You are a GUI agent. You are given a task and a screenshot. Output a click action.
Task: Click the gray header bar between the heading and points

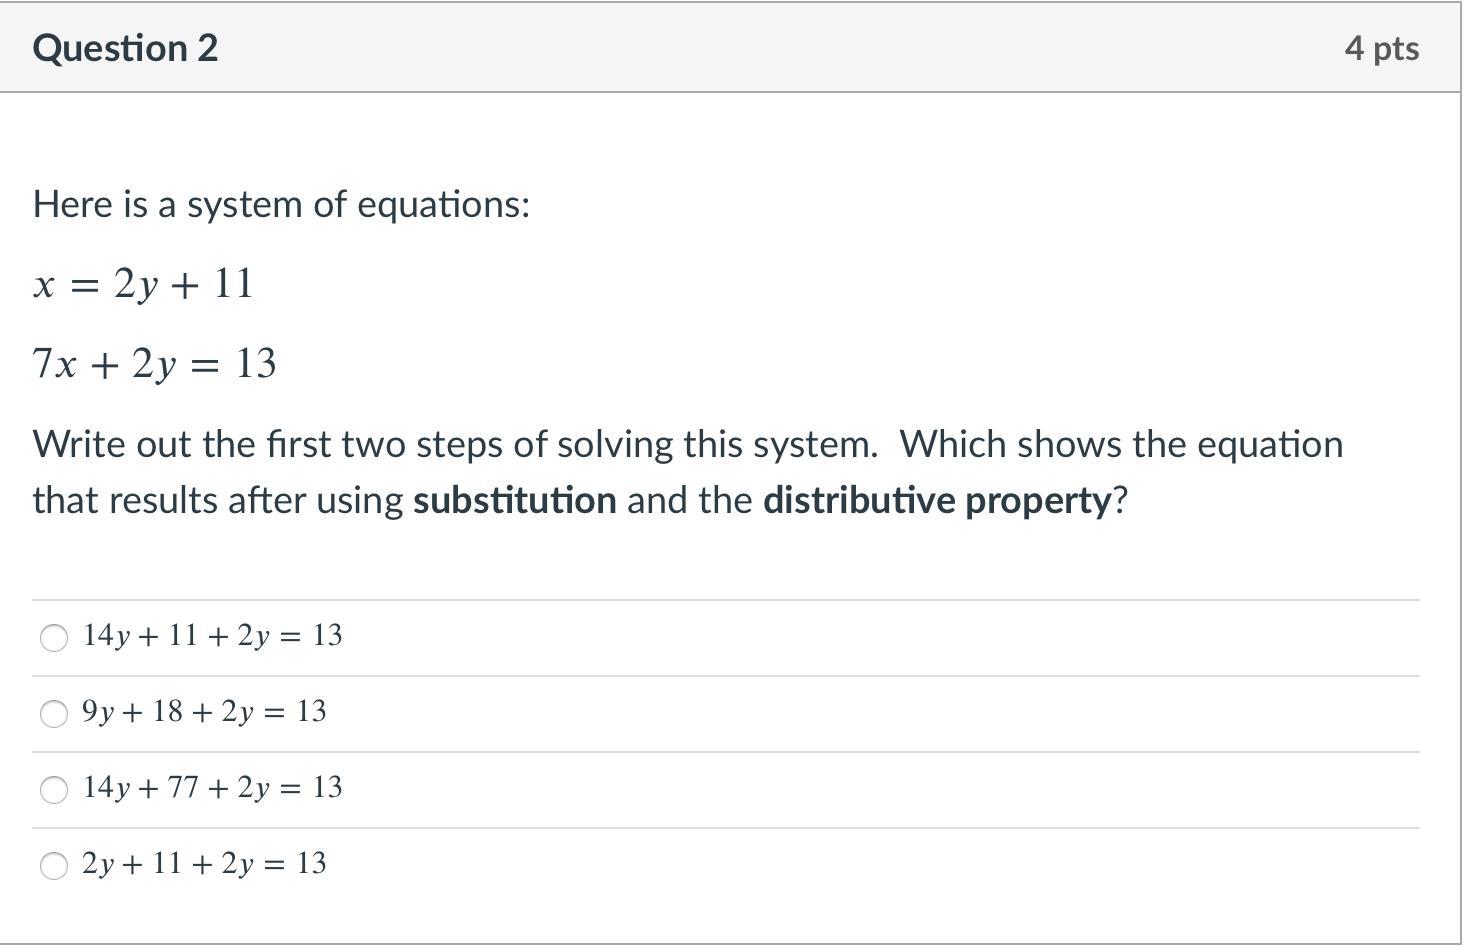(780, 48)
